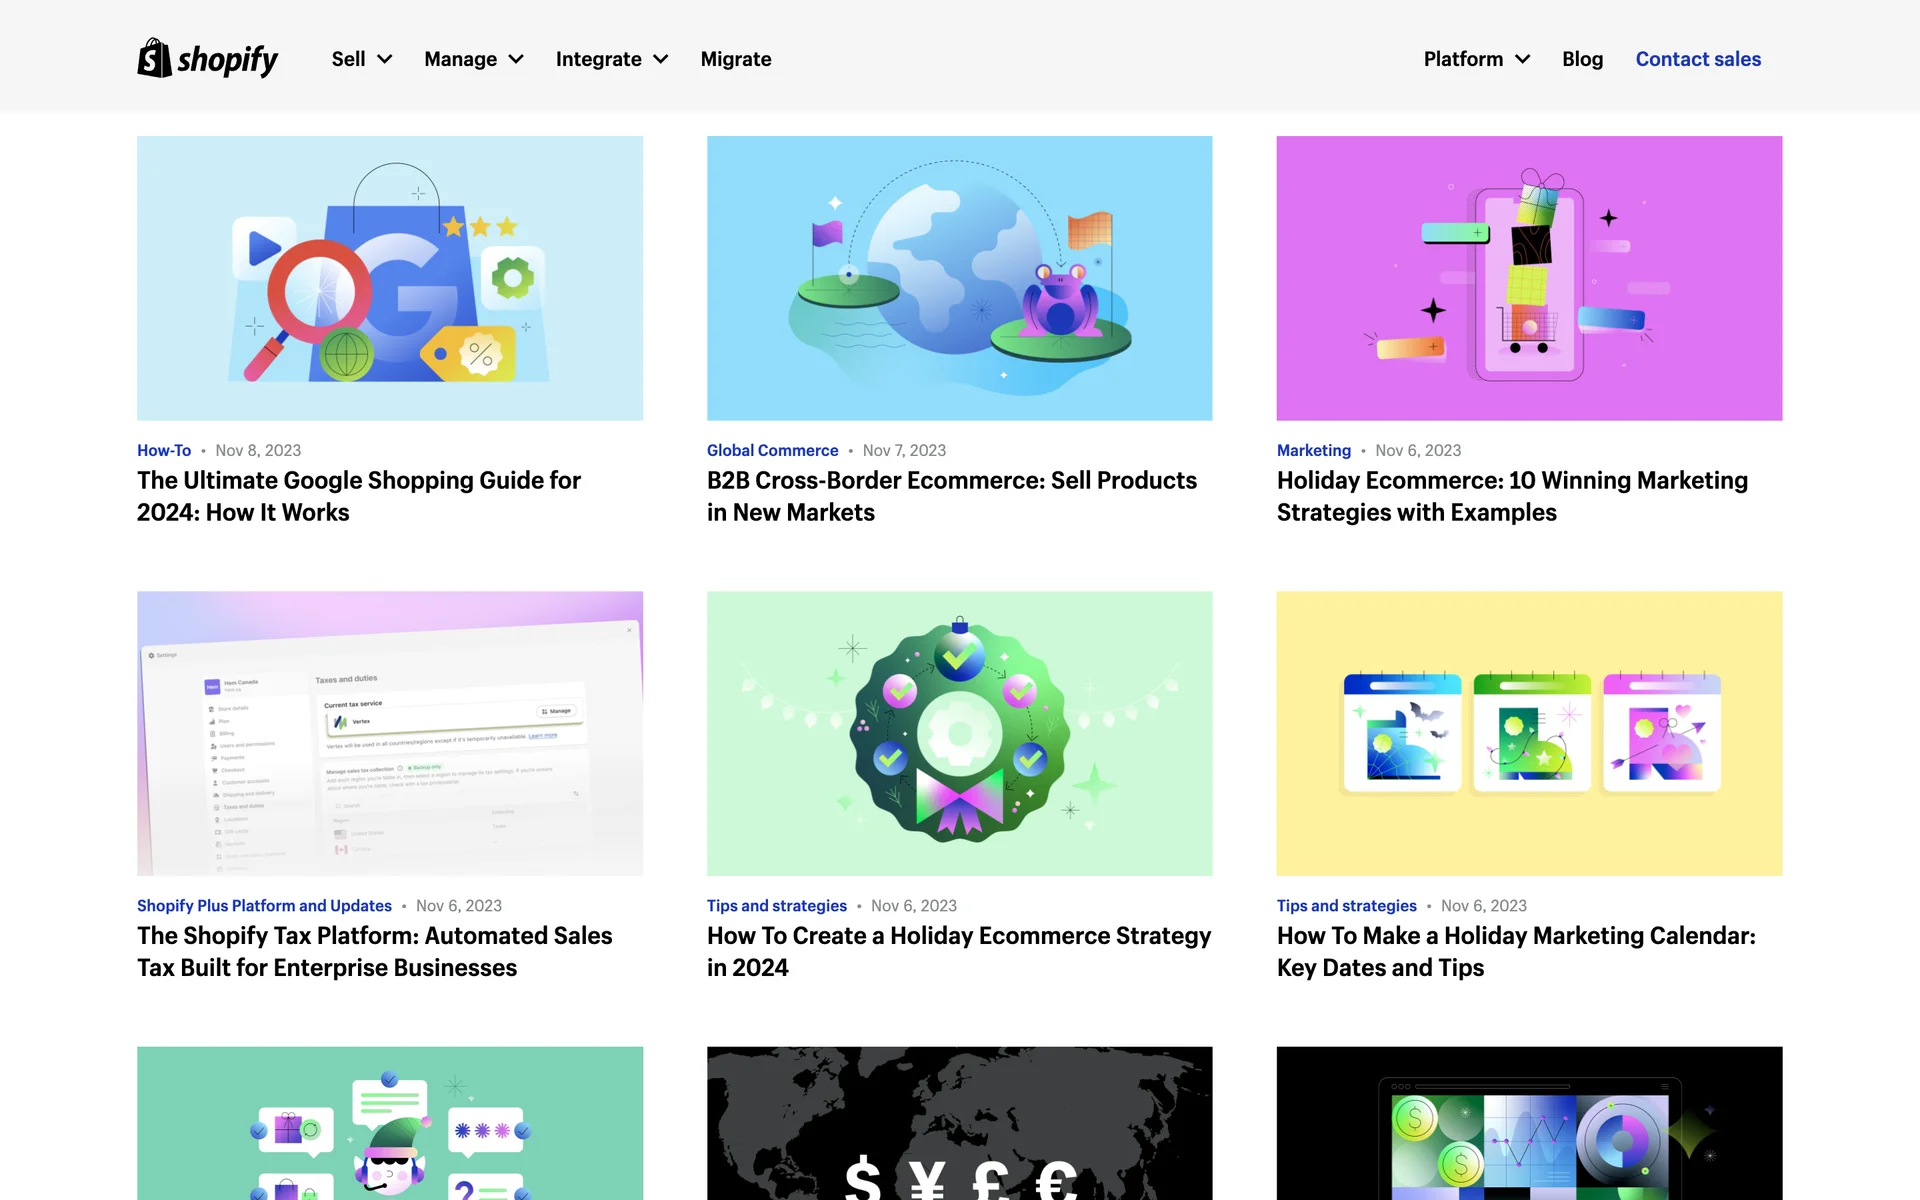The width and height of the screenshot is (1920, 1200).
Task: Click the Shopify Plus Platform and Updates category
Action: (264, 905)
